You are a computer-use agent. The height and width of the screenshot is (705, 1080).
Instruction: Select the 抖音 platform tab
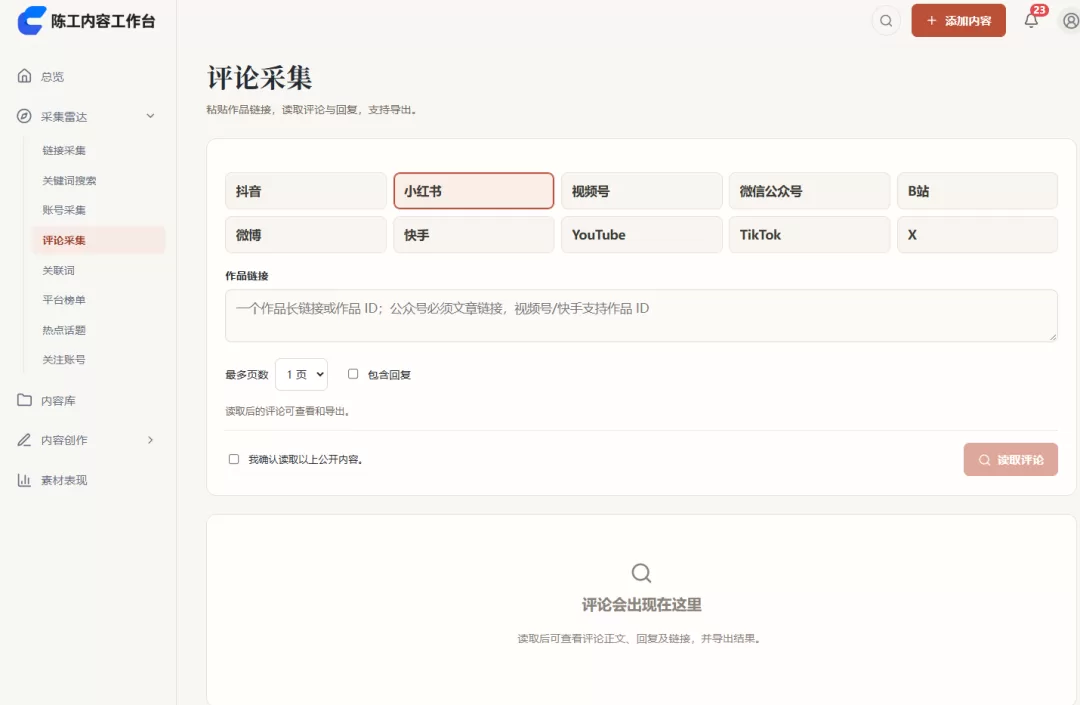coord(305,191)
